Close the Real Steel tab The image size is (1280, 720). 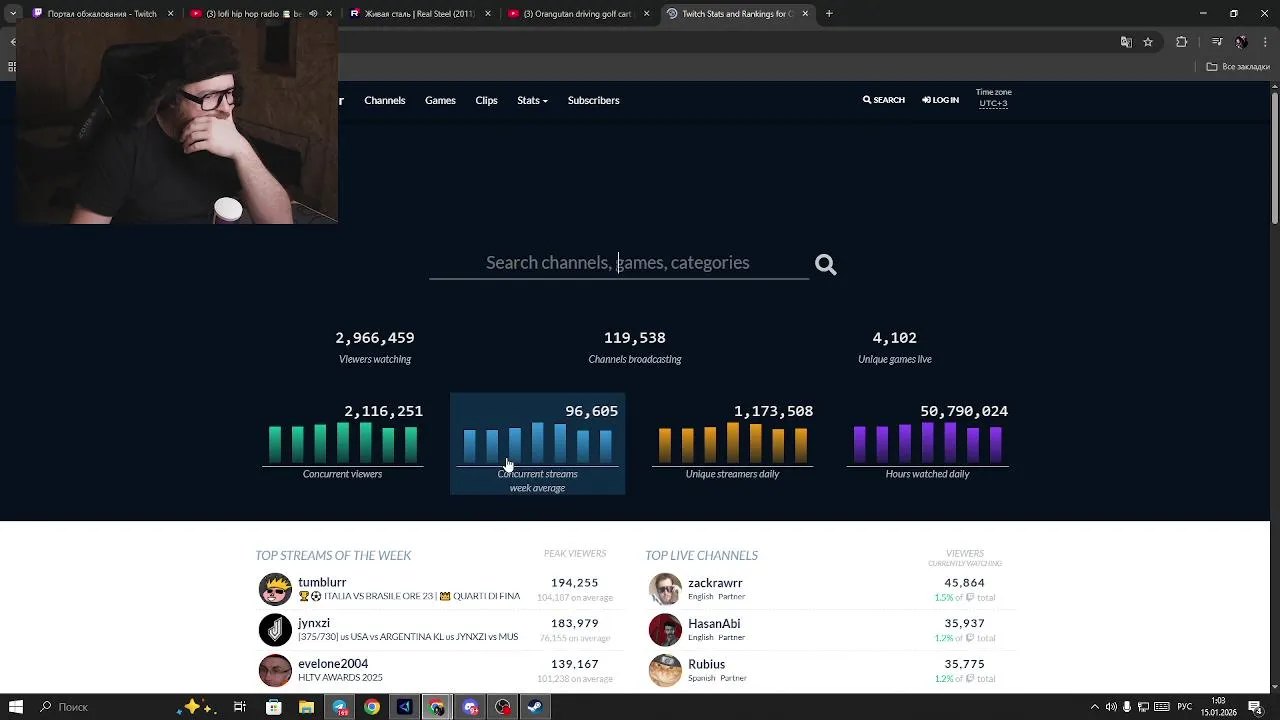488,14
